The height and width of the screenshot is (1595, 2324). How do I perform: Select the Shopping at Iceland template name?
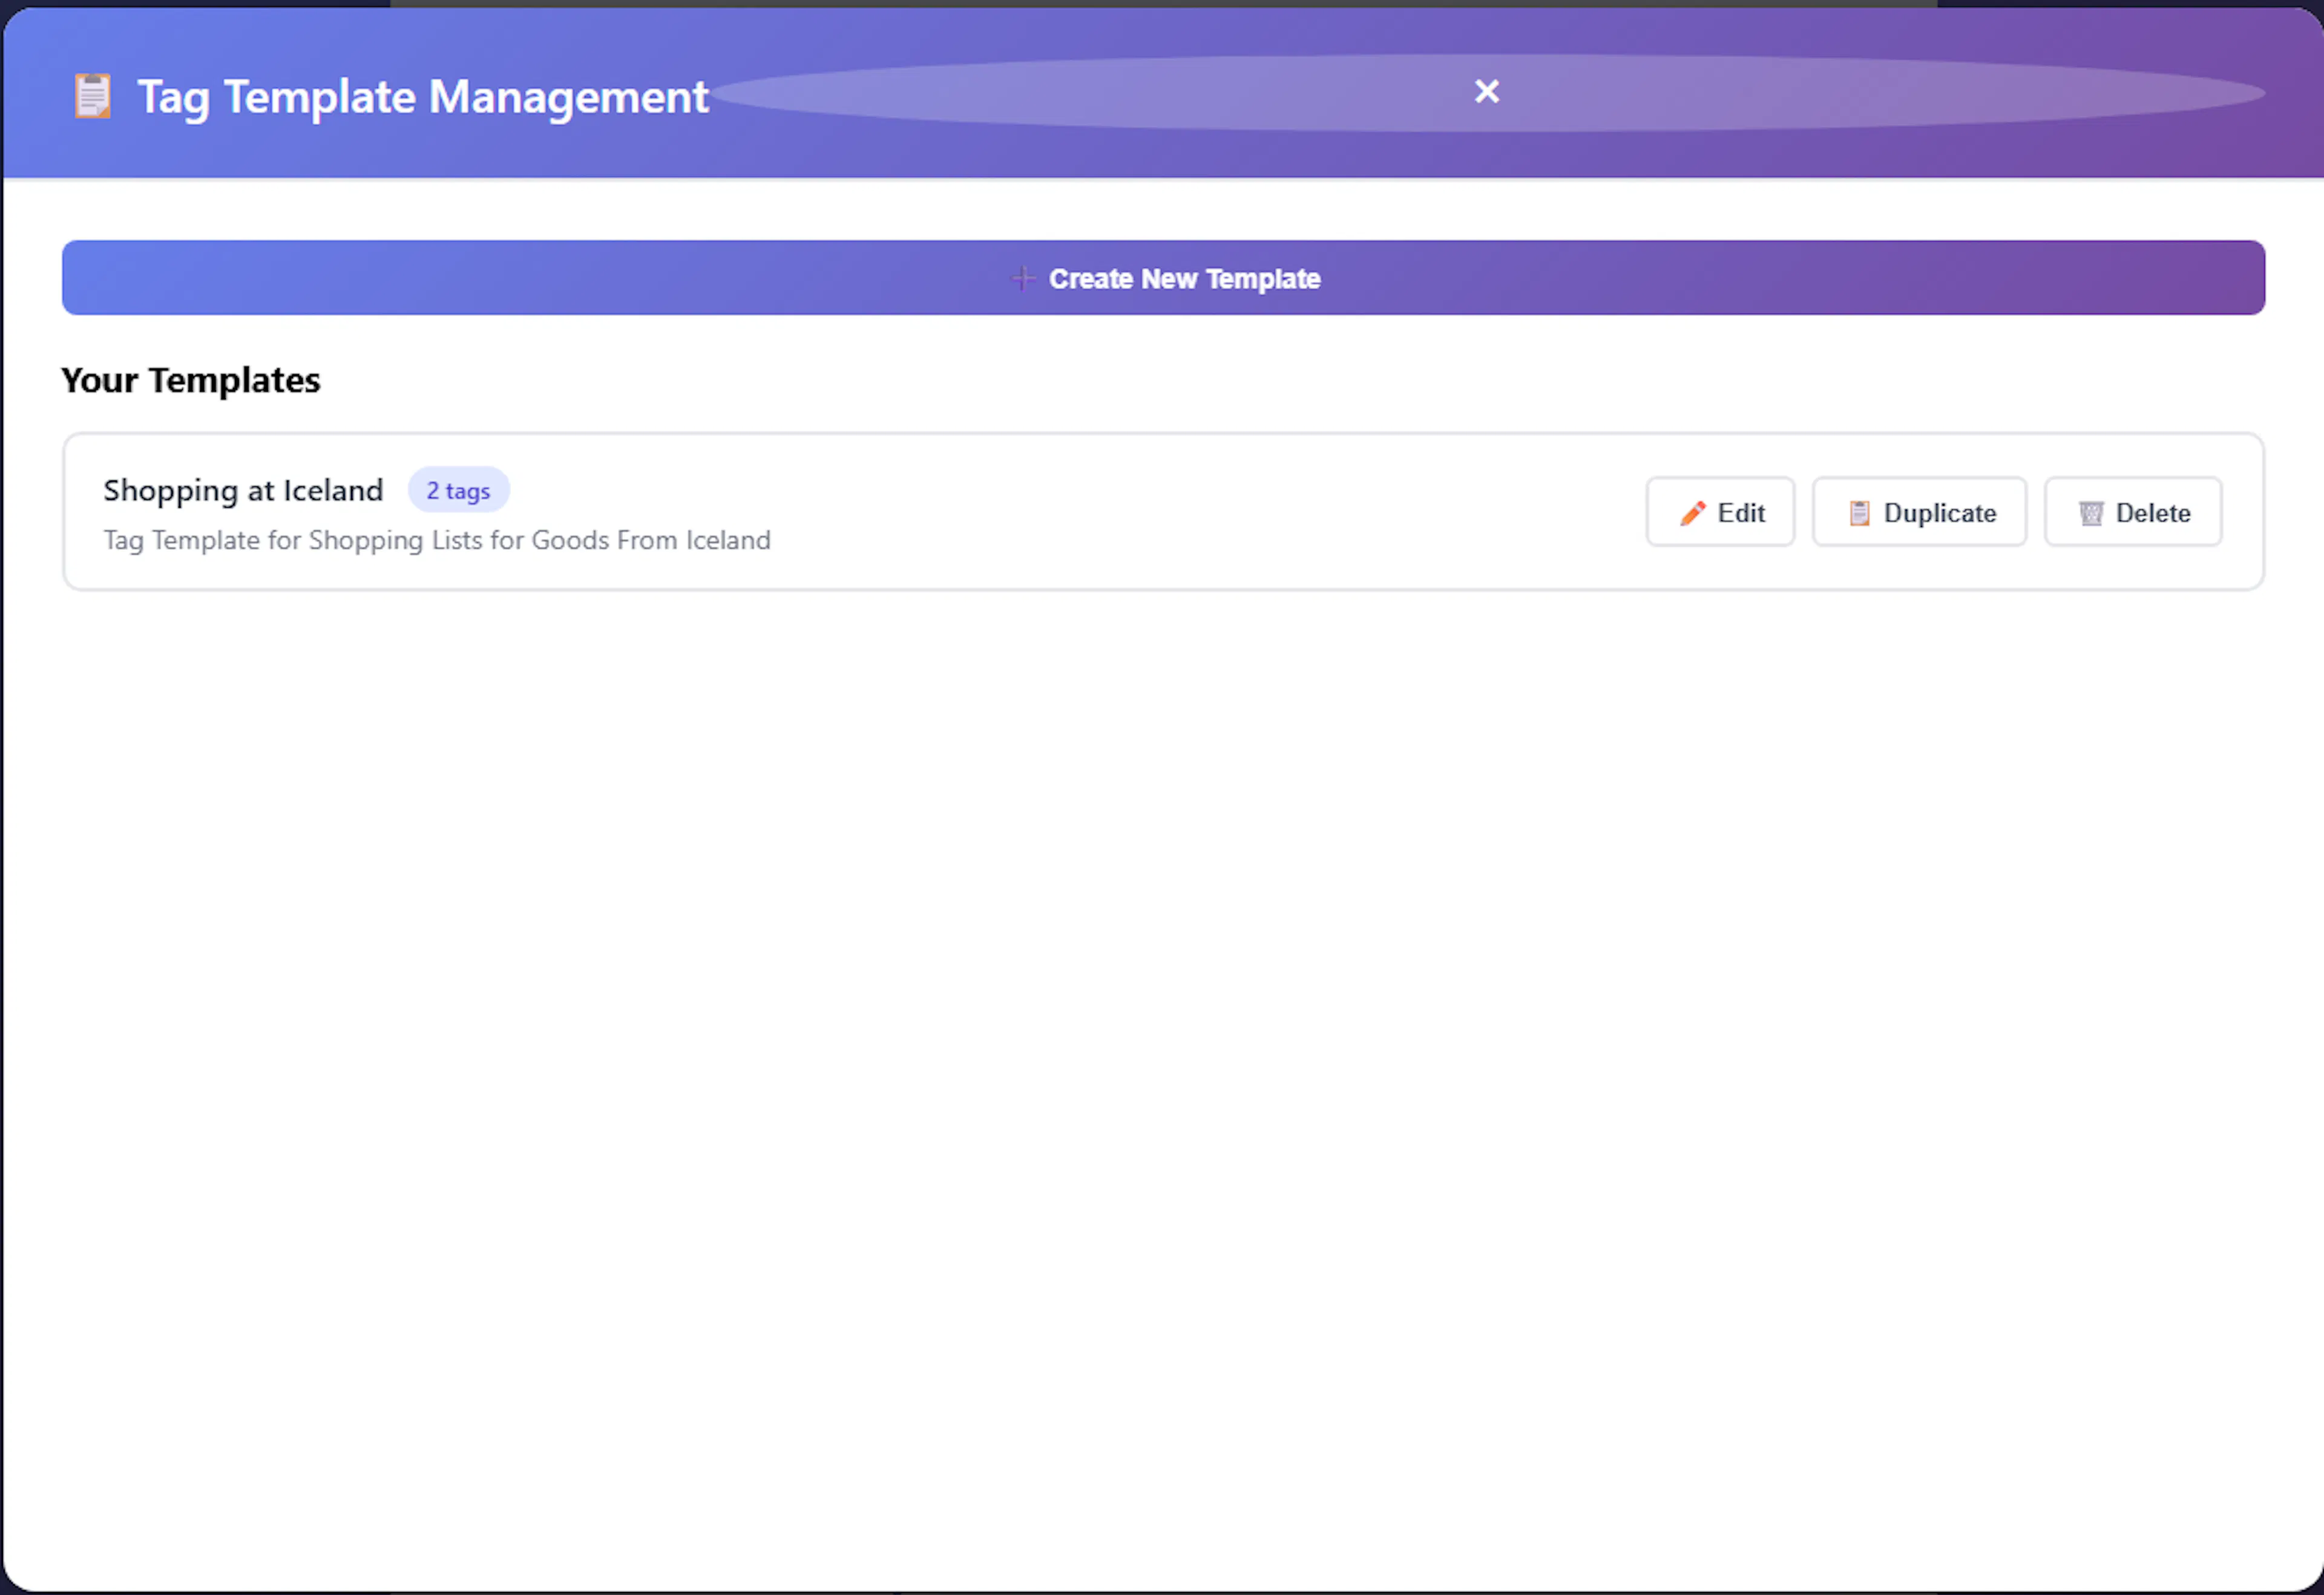point(243,490)
